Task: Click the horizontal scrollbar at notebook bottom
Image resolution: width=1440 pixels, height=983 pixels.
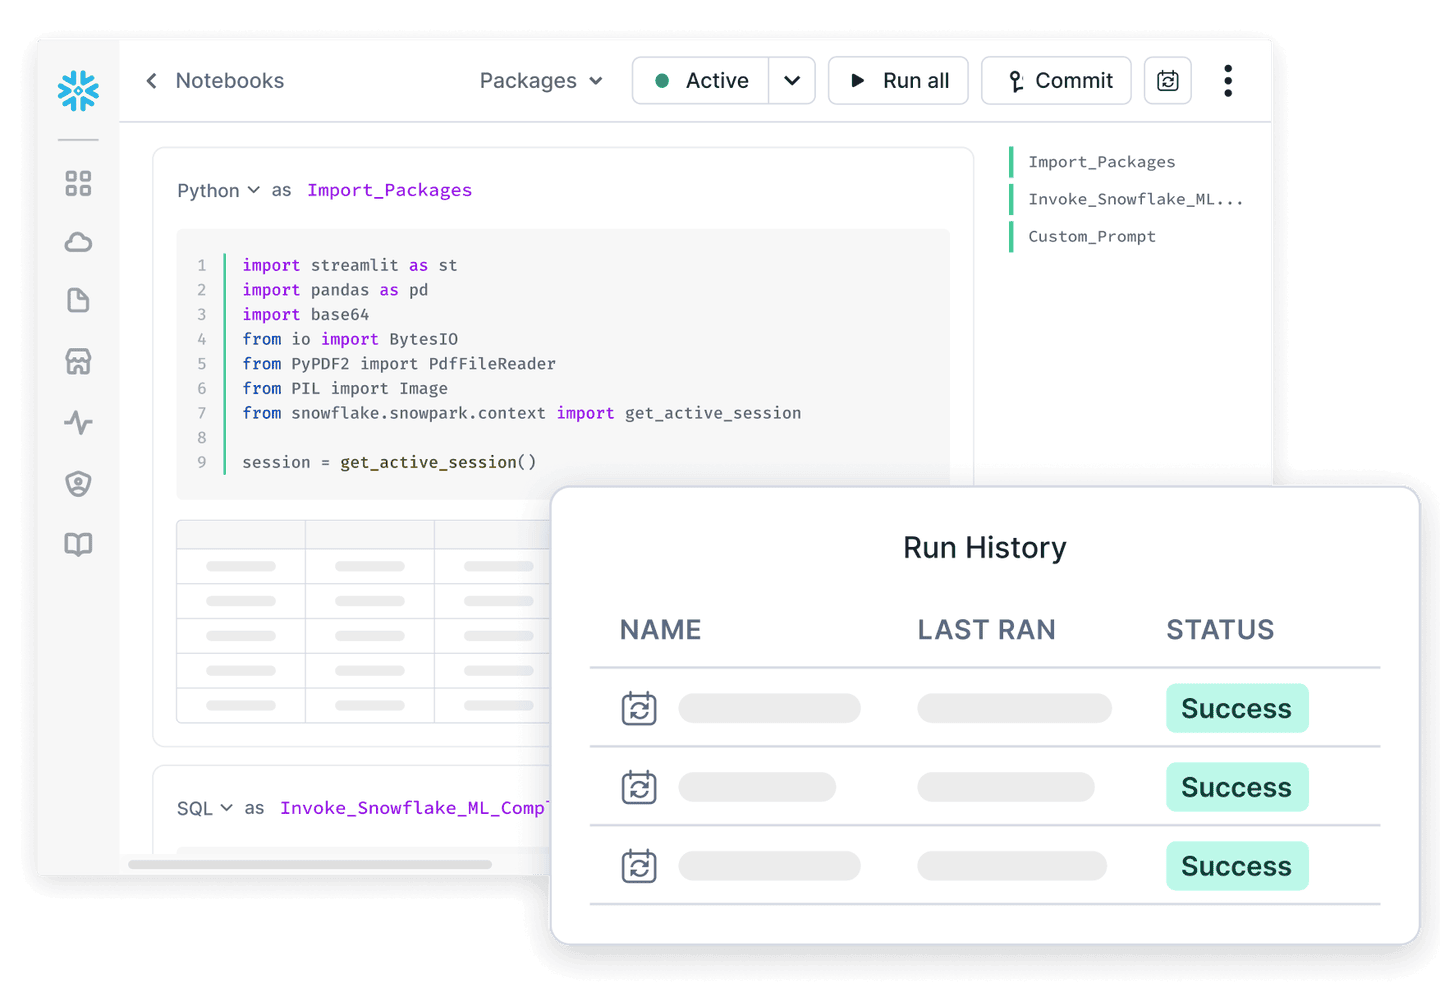Action: coord(310,864)
